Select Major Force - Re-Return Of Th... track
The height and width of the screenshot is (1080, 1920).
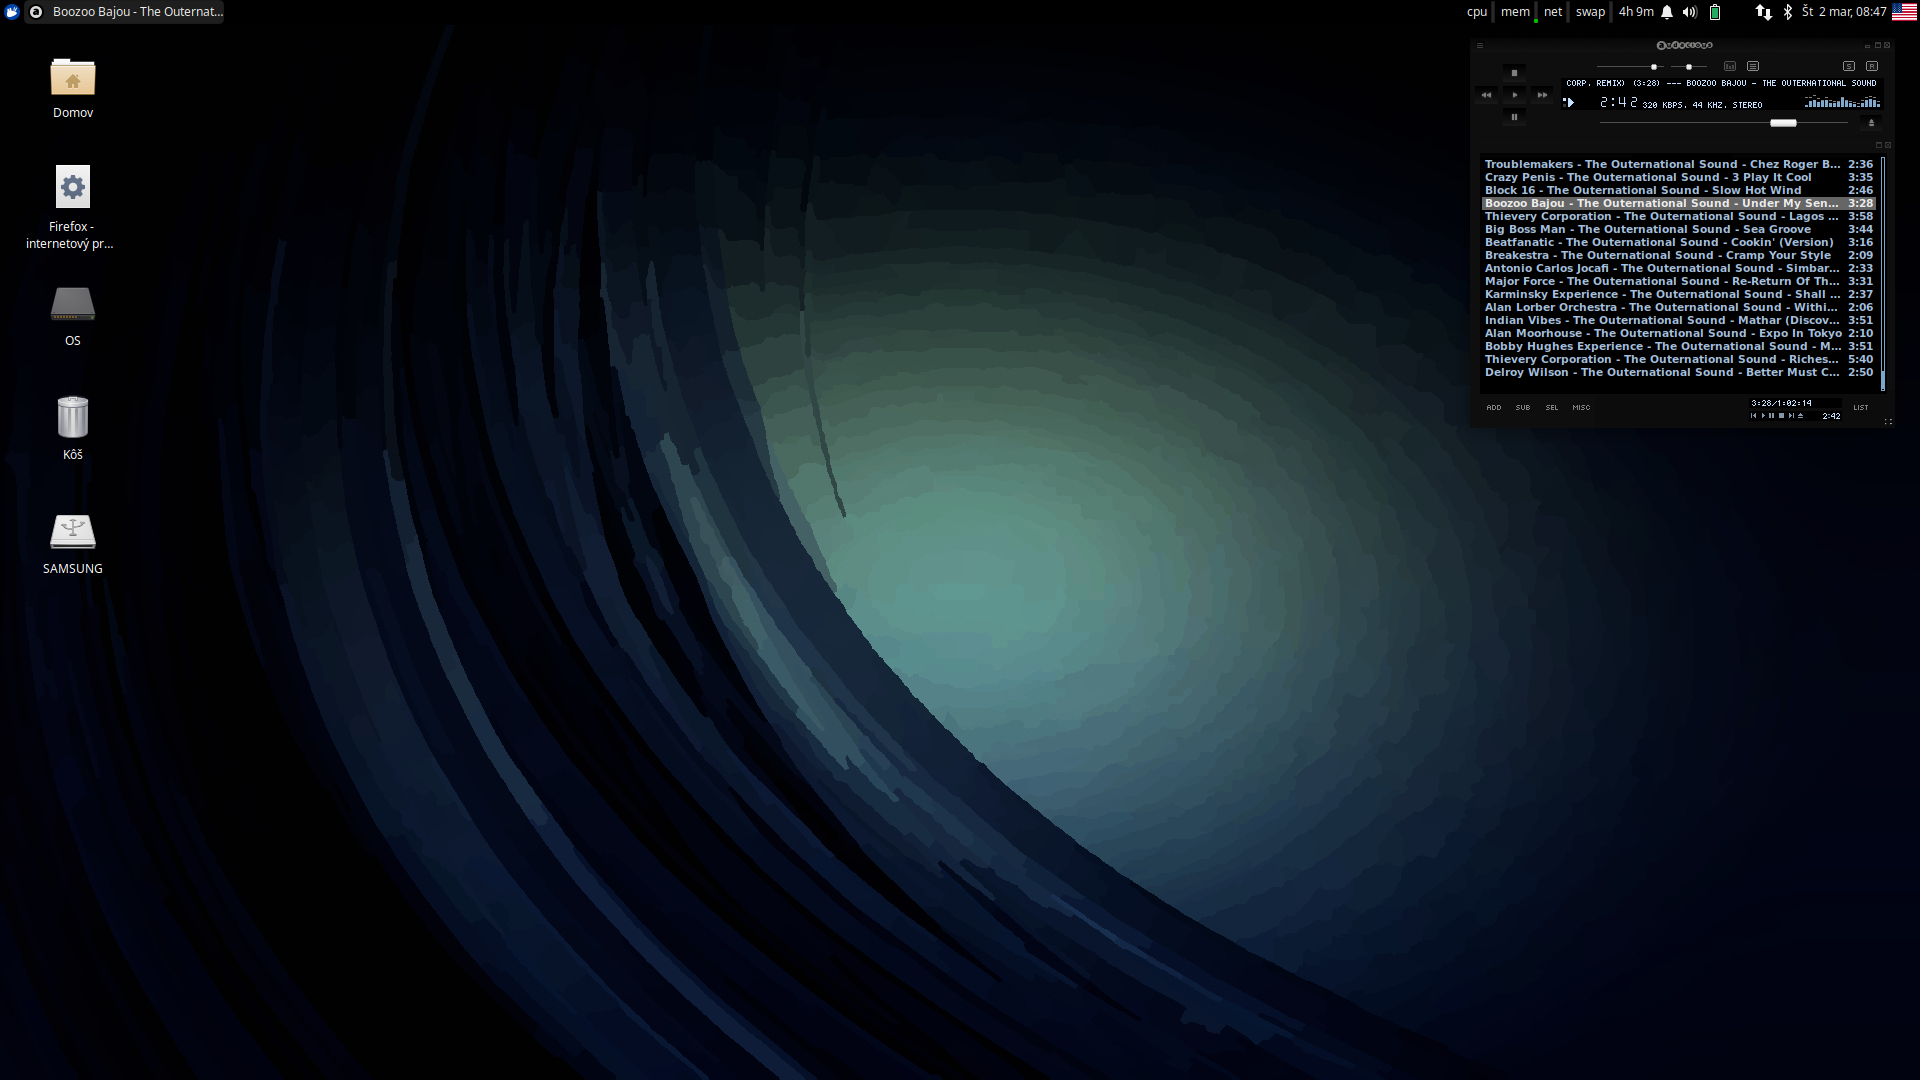pos(1678,281)
